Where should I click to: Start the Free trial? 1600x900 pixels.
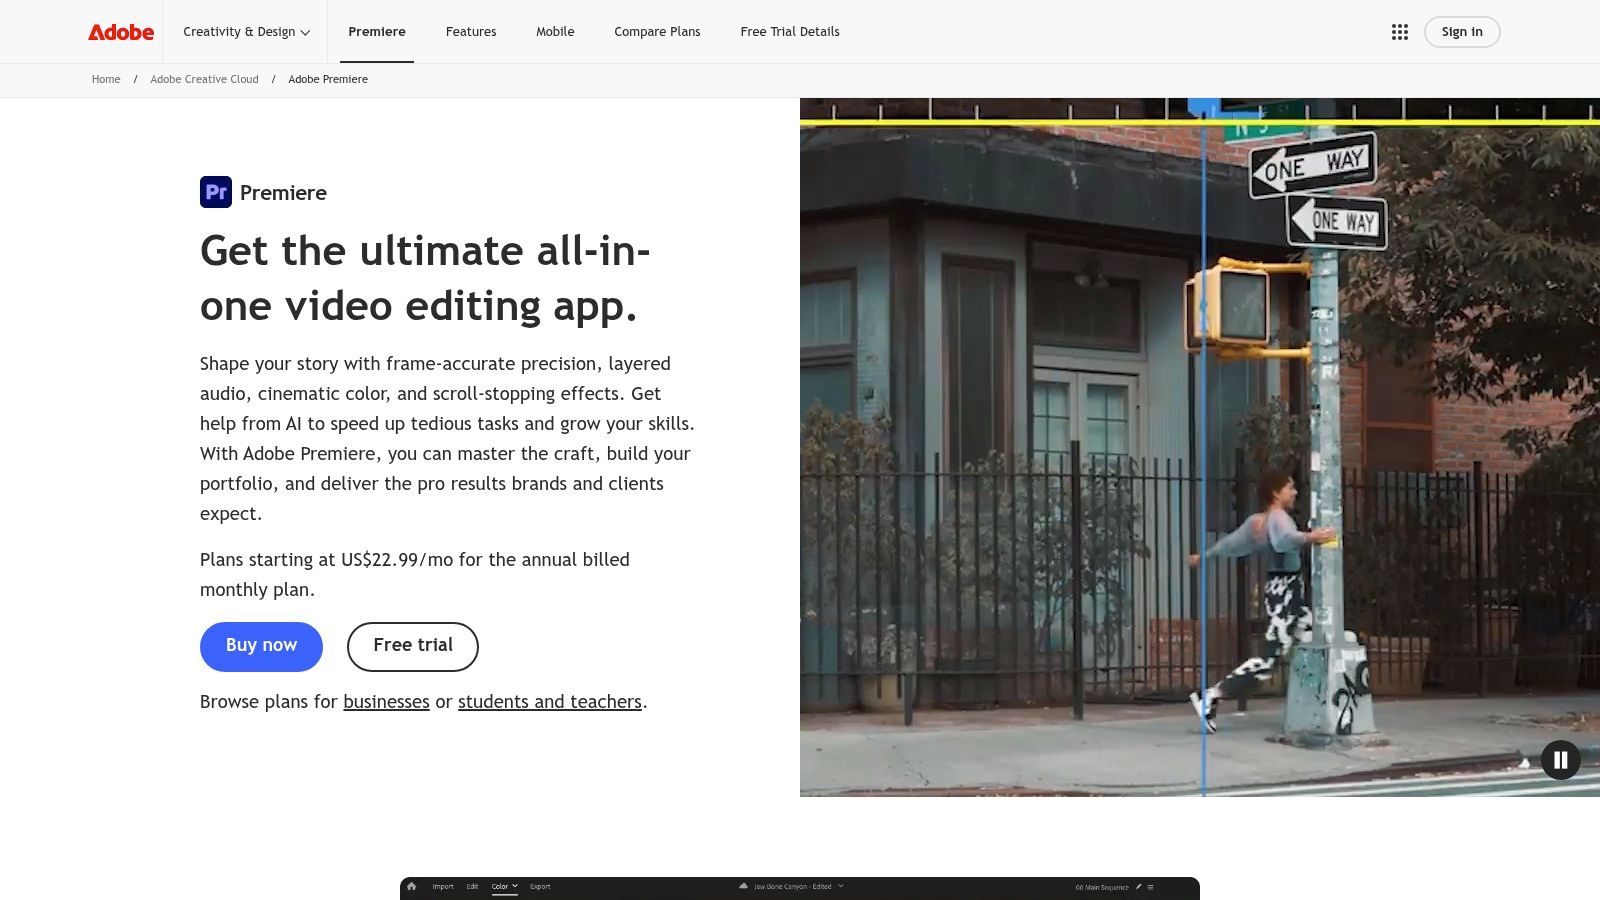[413, 646]
